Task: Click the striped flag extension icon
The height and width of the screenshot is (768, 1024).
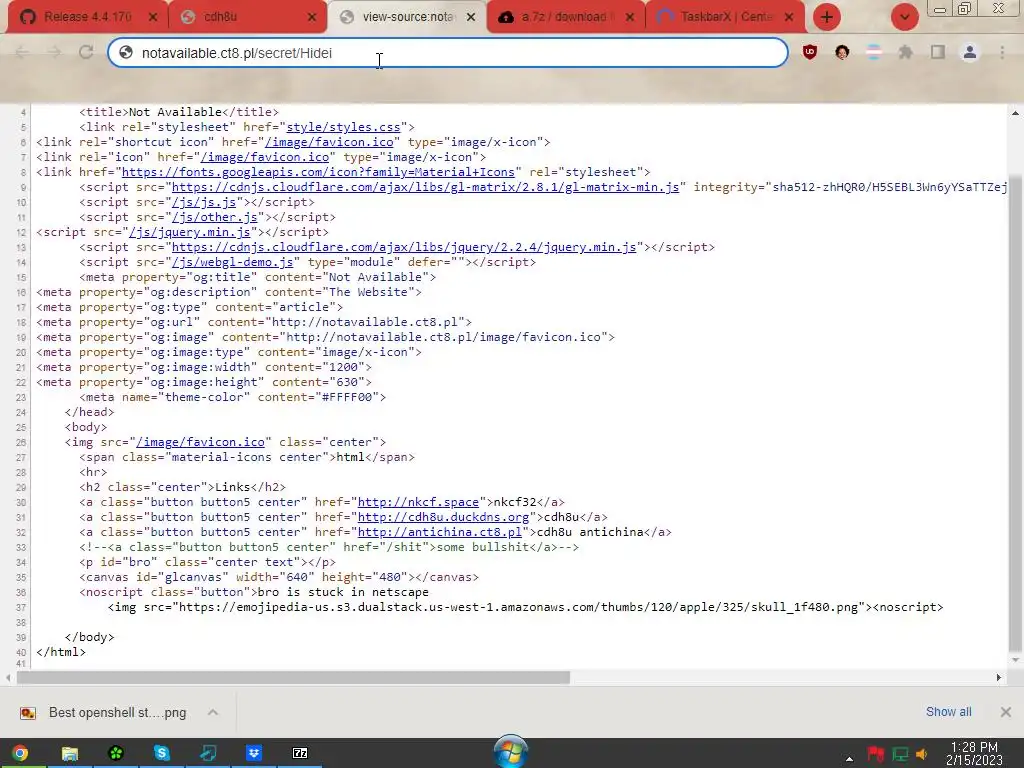Action: click(874, 52)
